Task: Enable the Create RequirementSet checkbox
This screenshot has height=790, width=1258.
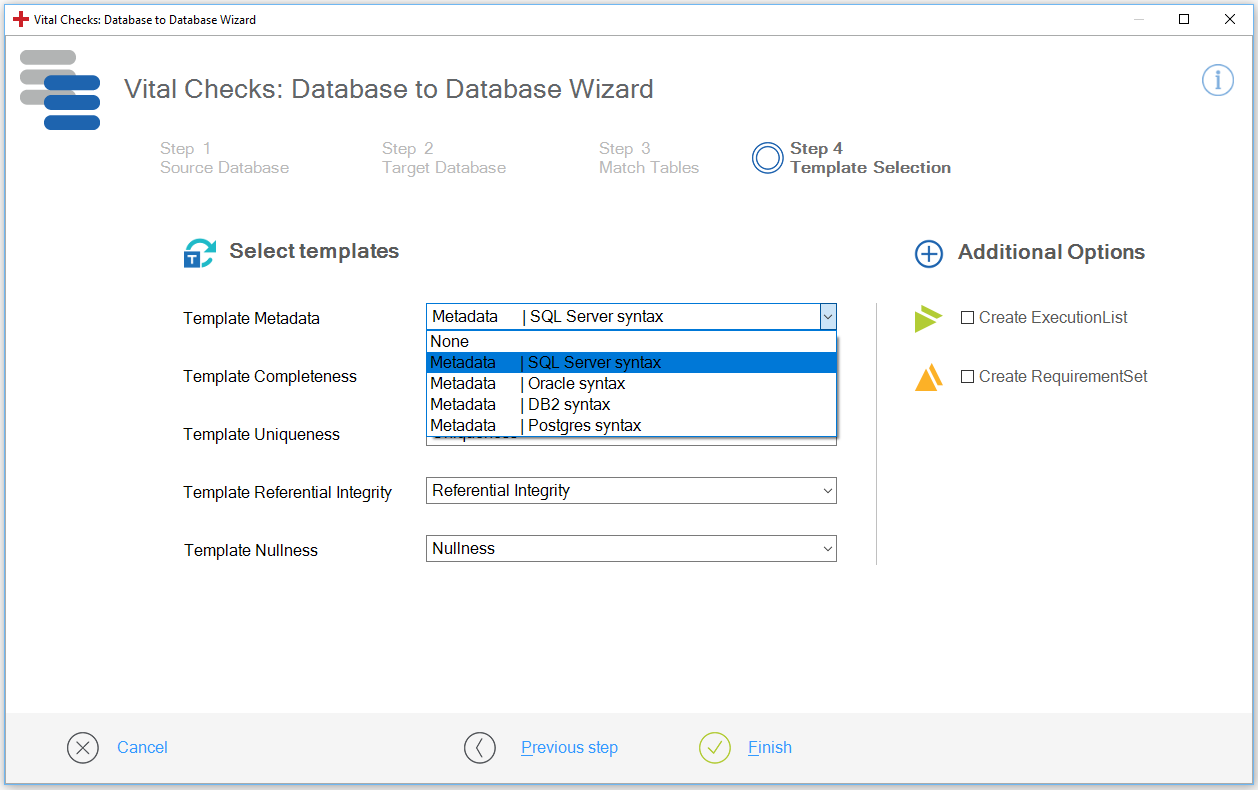Action: (967, 377)
